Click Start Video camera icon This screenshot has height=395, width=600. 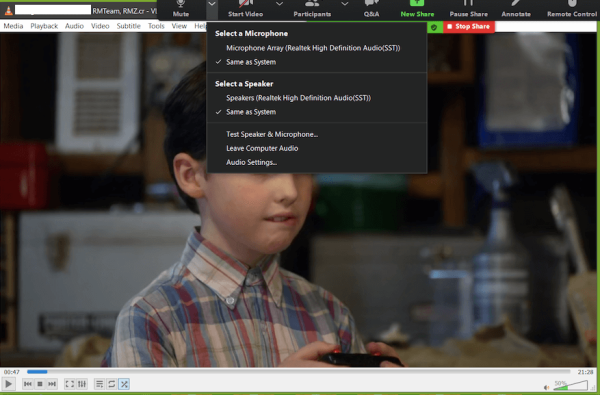coord(245,4)
